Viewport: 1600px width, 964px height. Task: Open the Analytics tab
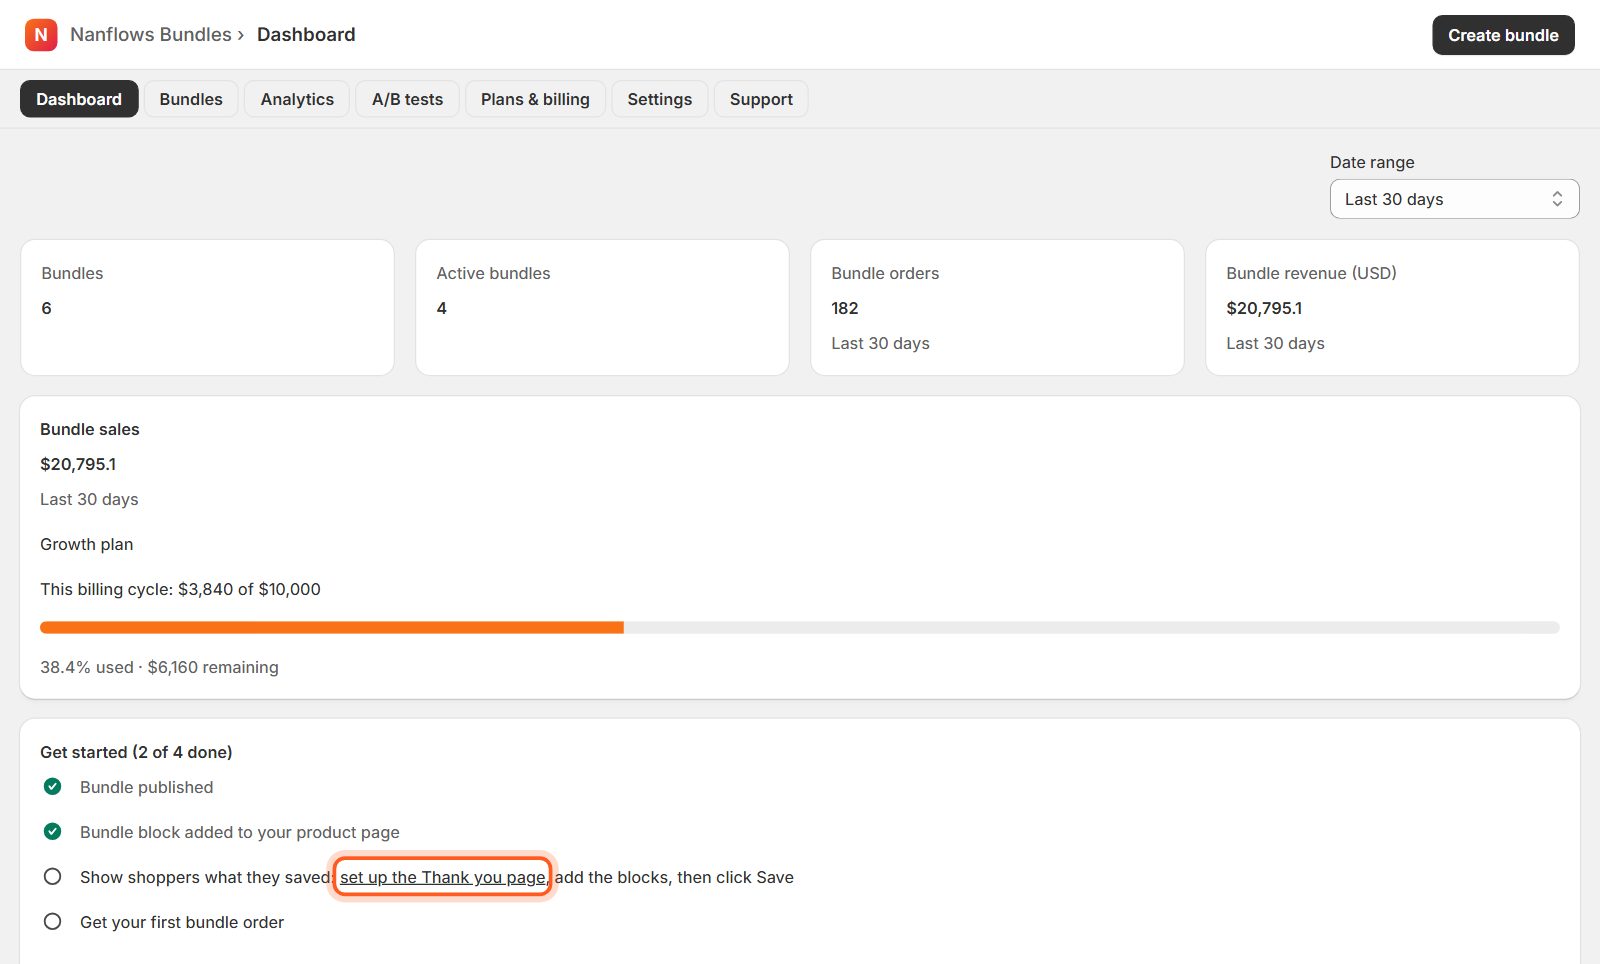(x=297, y=99)
